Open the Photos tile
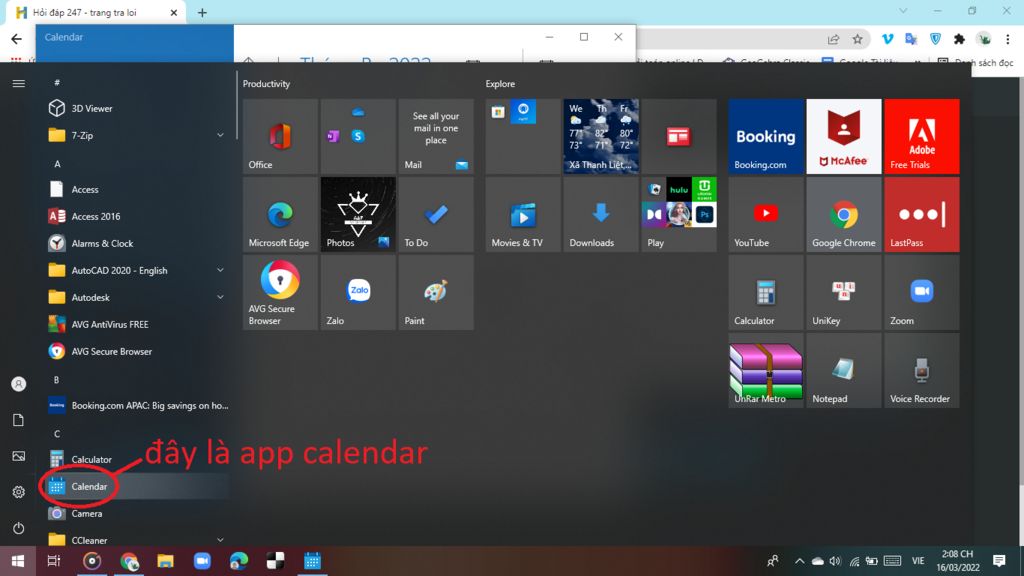 click(358, 214)
